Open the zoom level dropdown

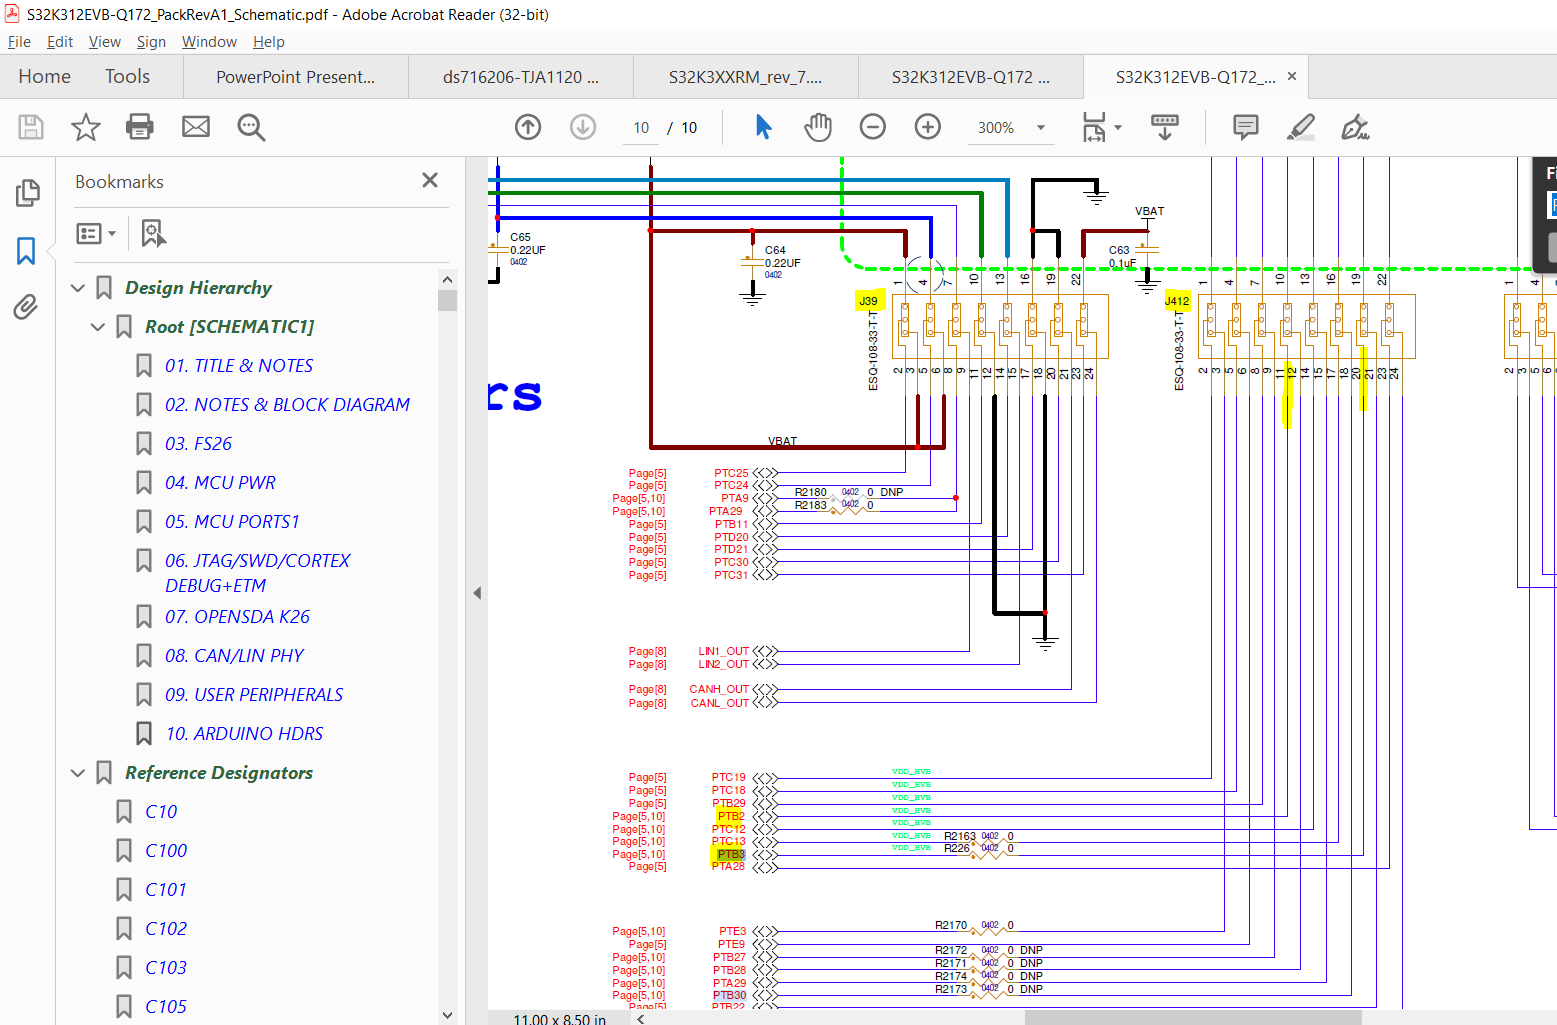pos(1040,128)
